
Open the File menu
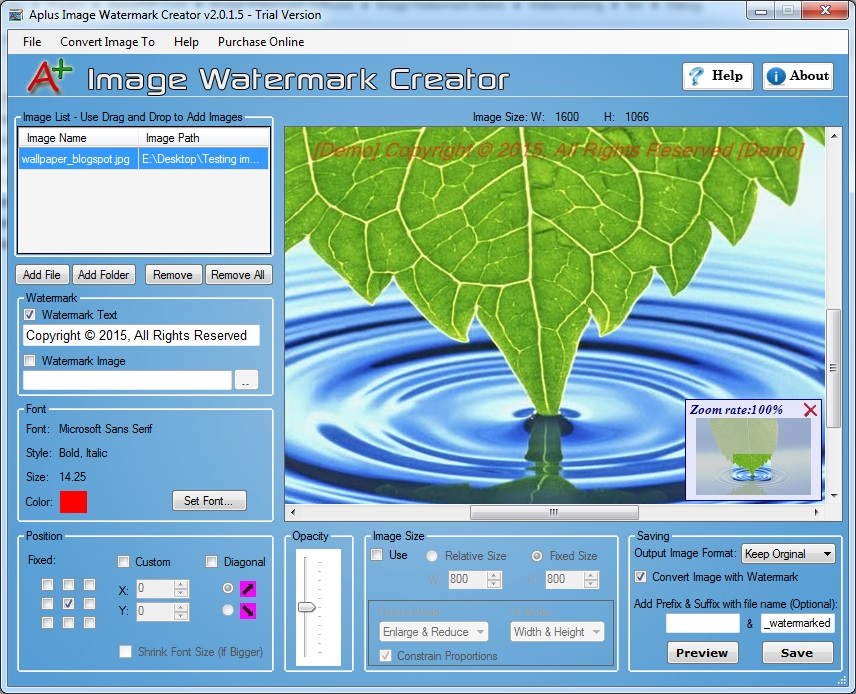(32, 42)
